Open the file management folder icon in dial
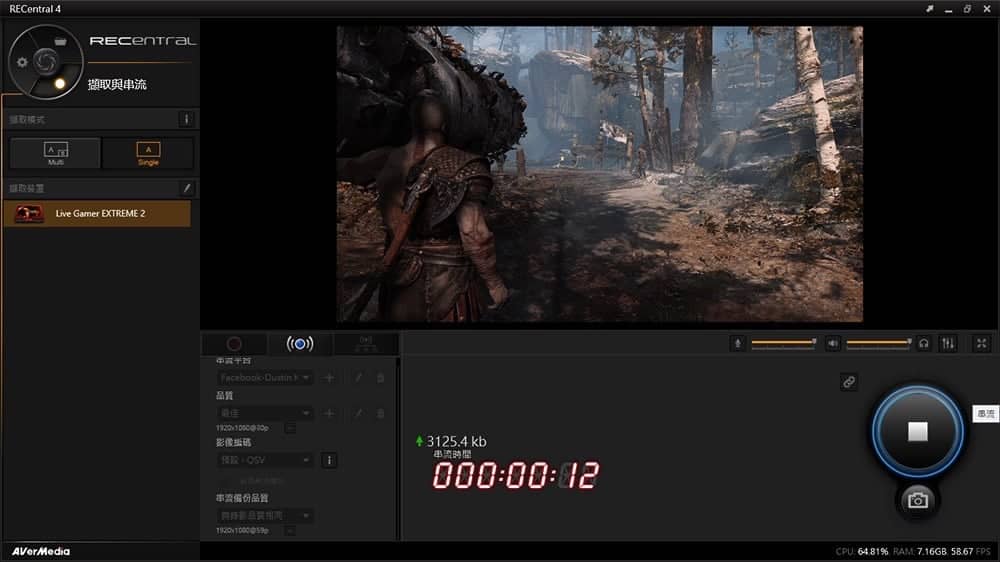Image resolution: width=1000 pixels, height=562 pixels. click(60, 41)
